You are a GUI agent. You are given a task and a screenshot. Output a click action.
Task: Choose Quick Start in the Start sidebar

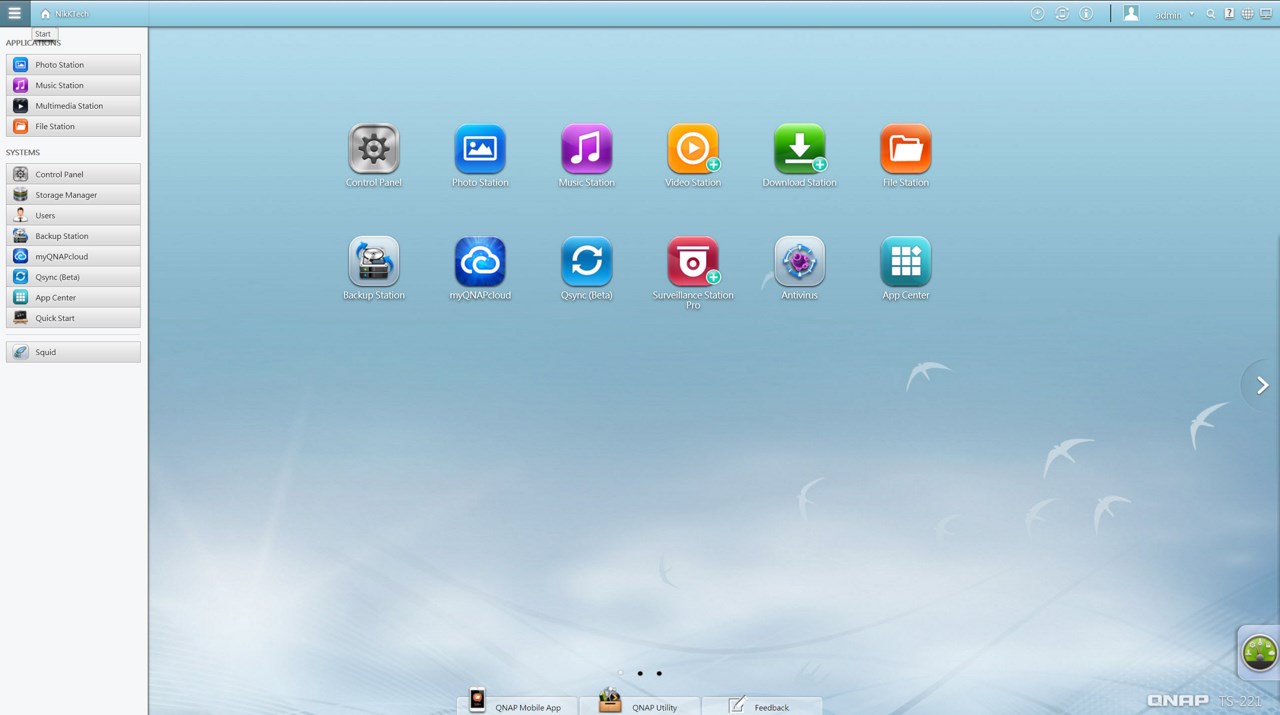pyautogui.click(x=73, y=318)
